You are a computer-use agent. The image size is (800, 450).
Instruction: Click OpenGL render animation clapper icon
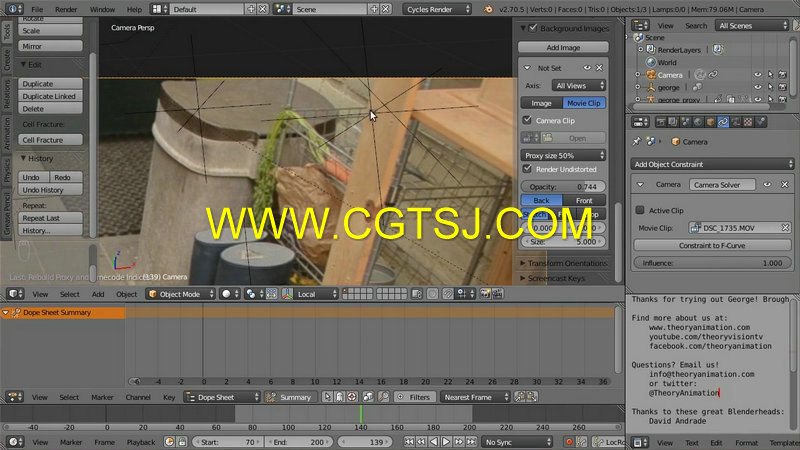(497, 294)
